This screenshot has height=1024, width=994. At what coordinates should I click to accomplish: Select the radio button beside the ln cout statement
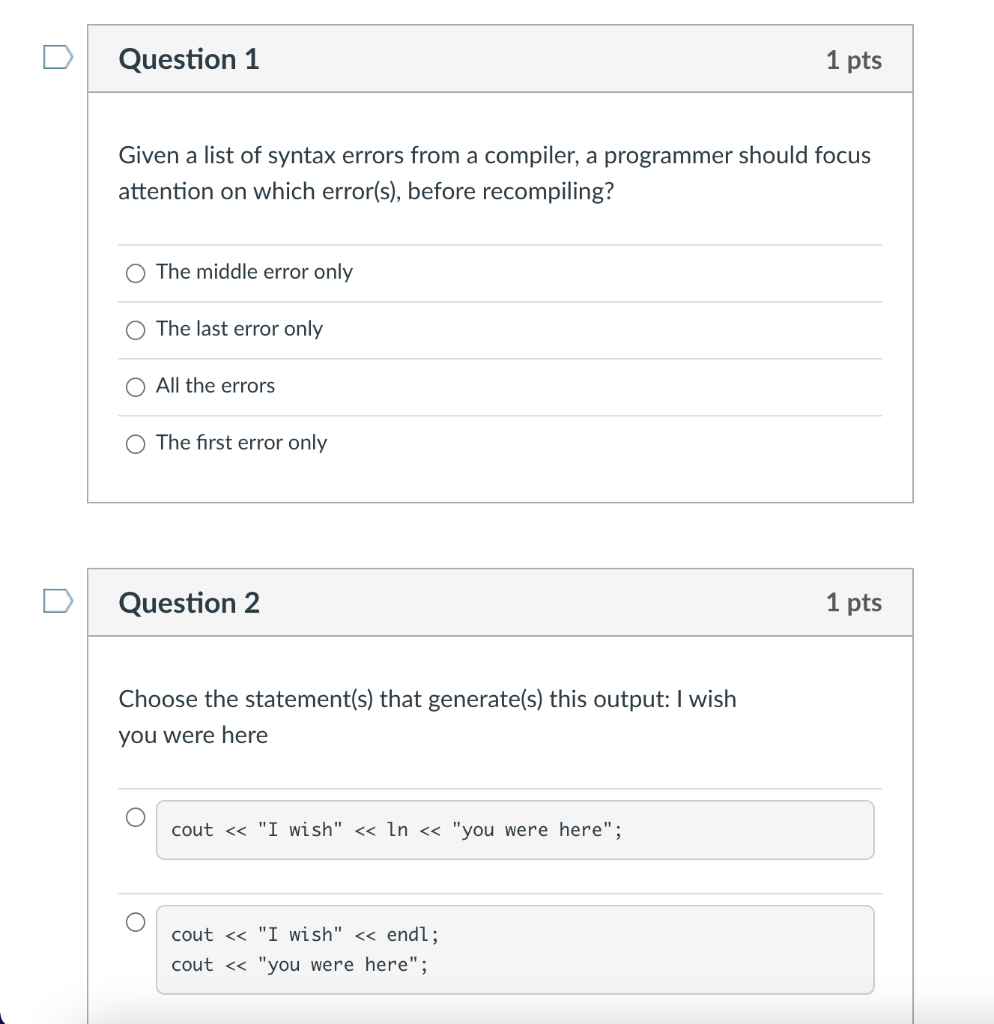click(135, 817)
